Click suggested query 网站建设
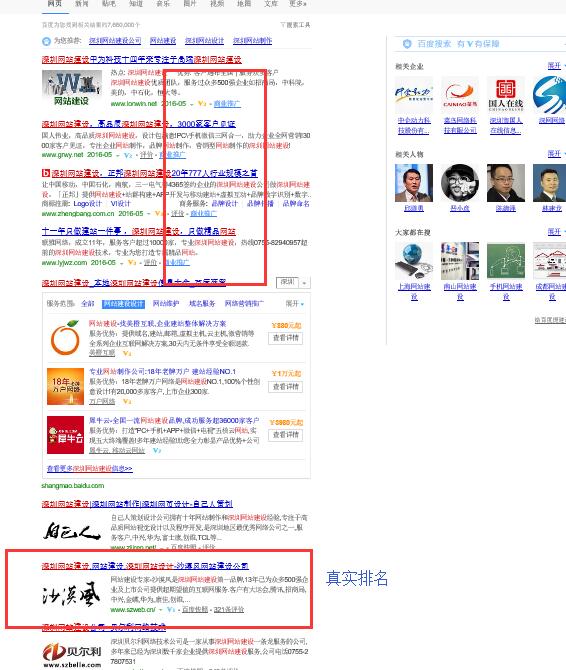The height and width of the screenshot is (670, 566). tap(163, 41)
